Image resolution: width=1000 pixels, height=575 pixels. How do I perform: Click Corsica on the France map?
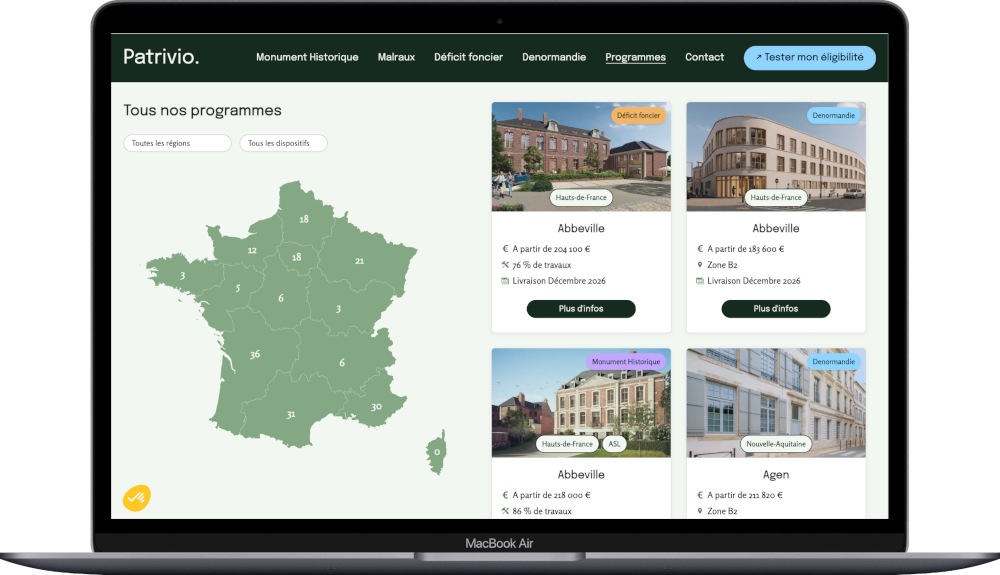(x=436, y=452)
